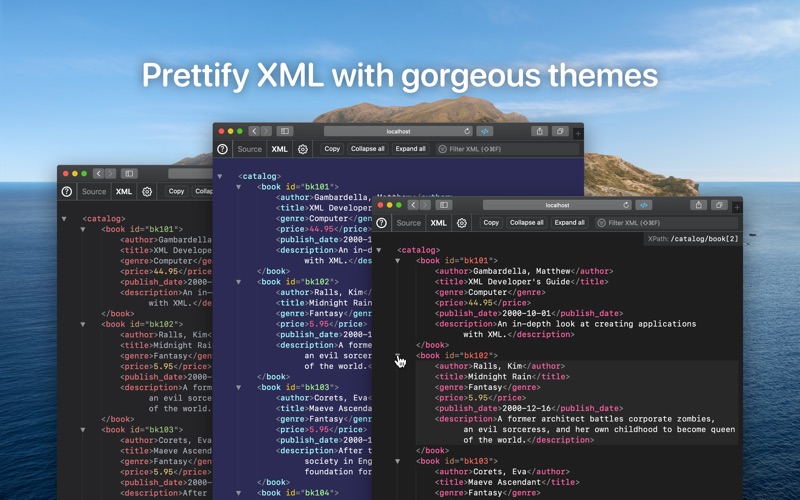Select XML tab in middle window

279,149
